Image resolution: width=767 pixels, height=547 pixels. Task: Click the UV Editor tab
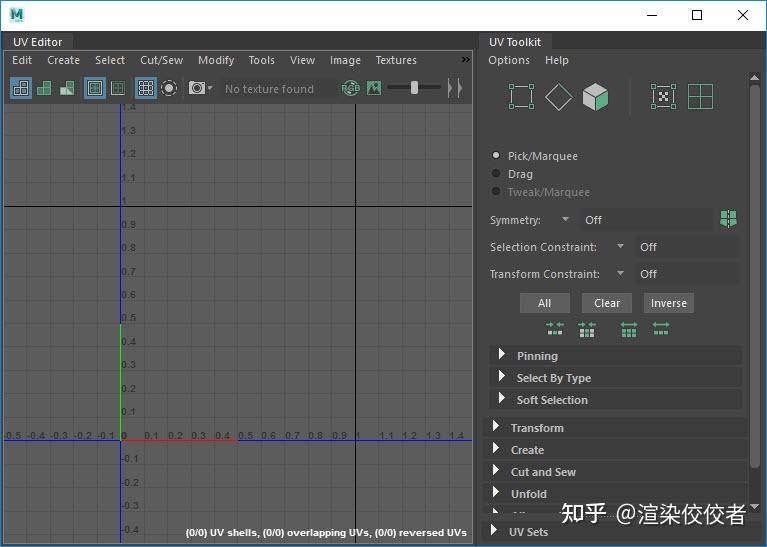pyautogui.click(x=38, y=42)
